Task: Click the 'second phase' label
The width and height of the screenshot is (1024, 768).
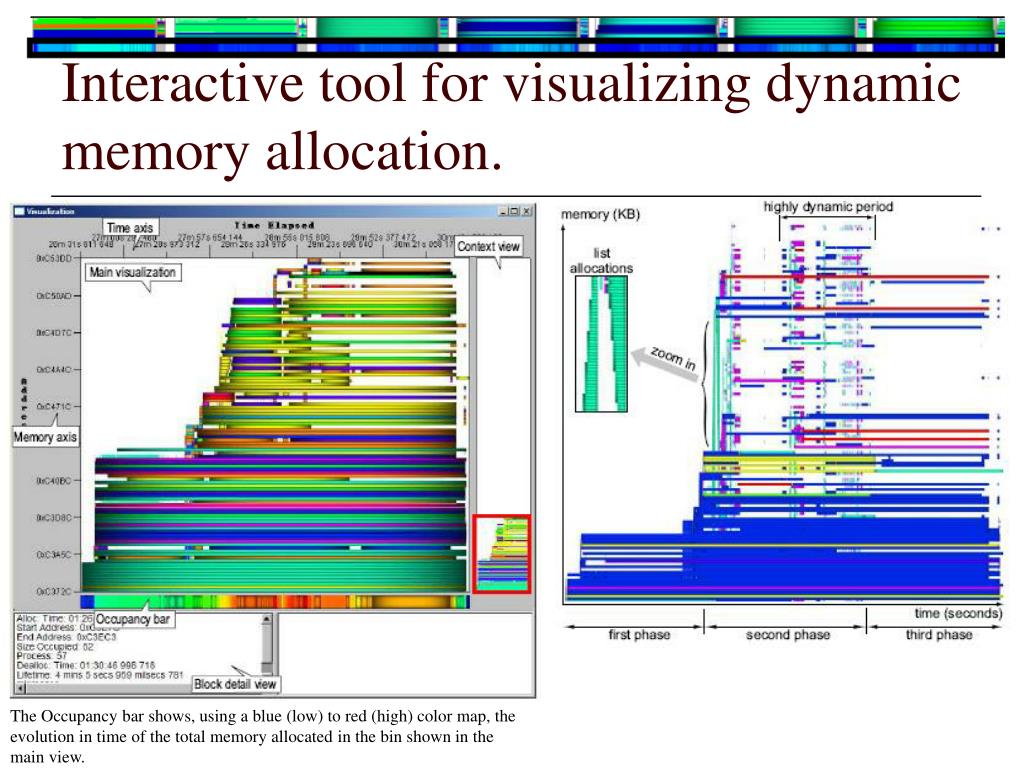Action: tap(787, 635)
